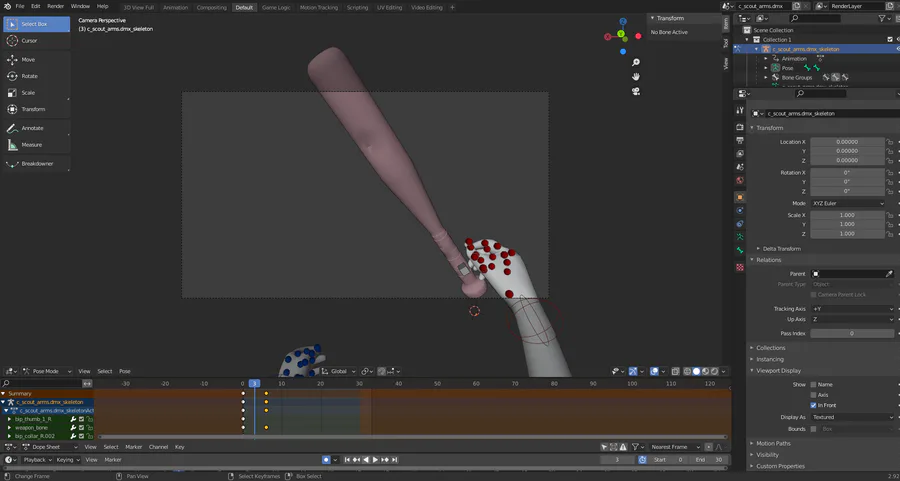Image resolution: width=900 pixels, height=481 pixels.
Task: Expand the bip_thumb_1_R channel
Action: (x=9, y=420)
